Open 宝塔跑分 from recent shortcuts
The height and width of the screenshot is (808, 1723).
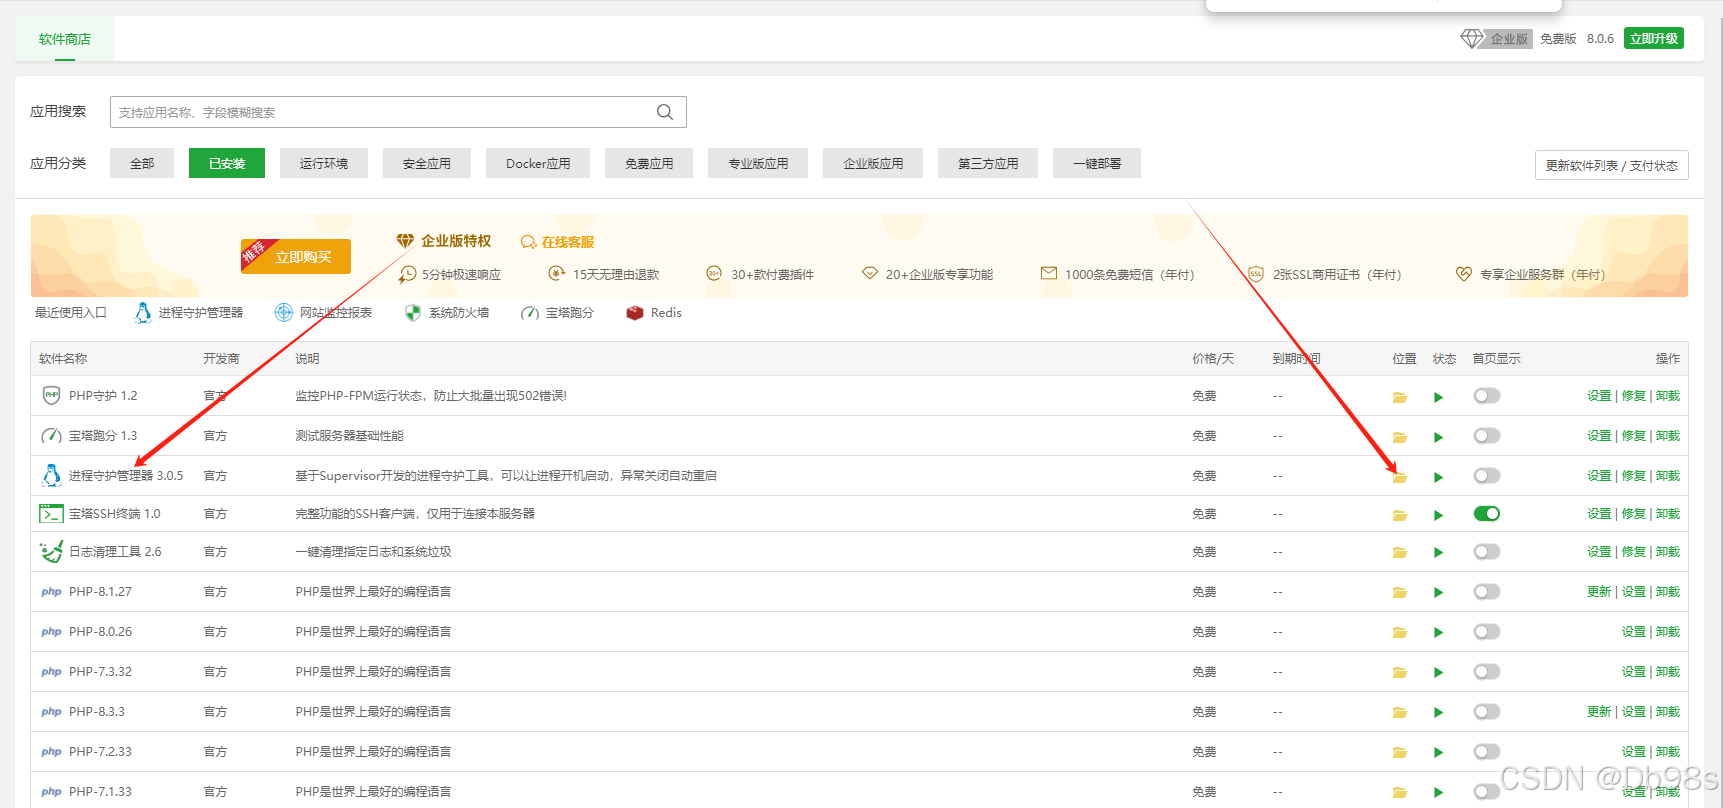tap(557, 313)
